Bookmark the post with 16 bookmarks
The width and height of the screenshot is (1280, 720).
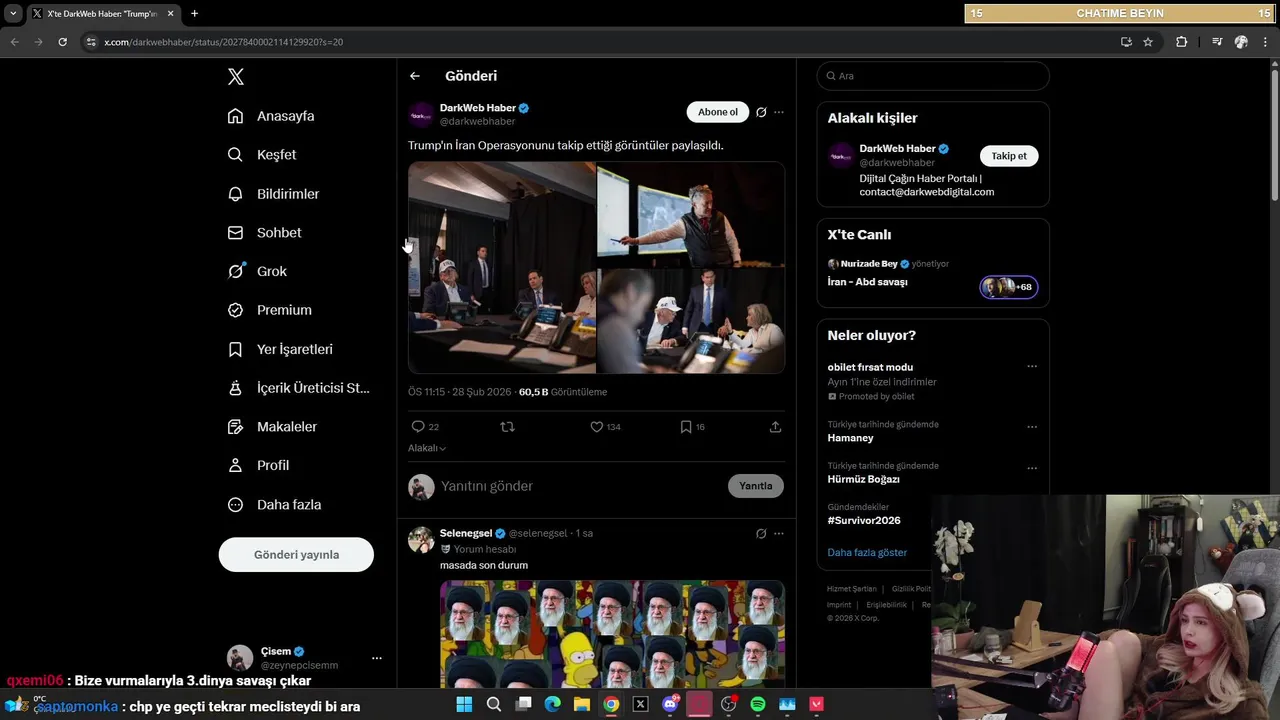coord(686,427)
